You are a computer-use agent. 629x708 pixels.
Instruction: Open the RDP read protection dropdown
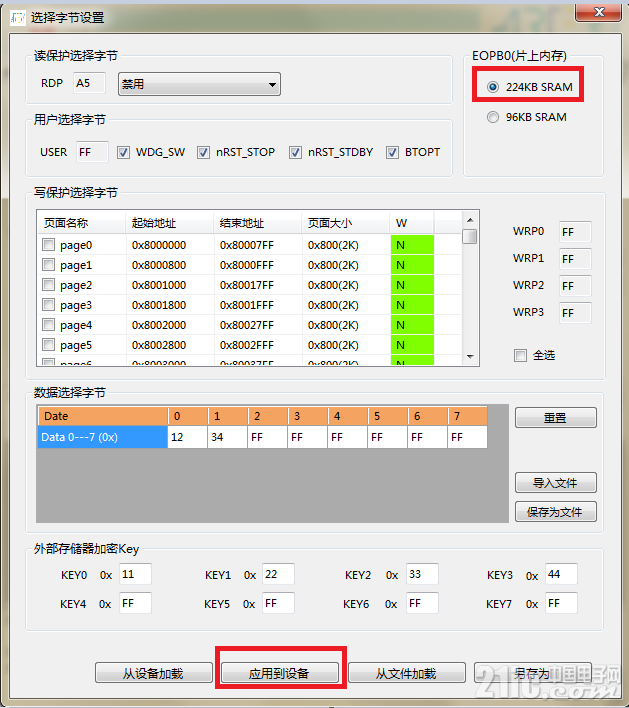[x=199, y=84]
